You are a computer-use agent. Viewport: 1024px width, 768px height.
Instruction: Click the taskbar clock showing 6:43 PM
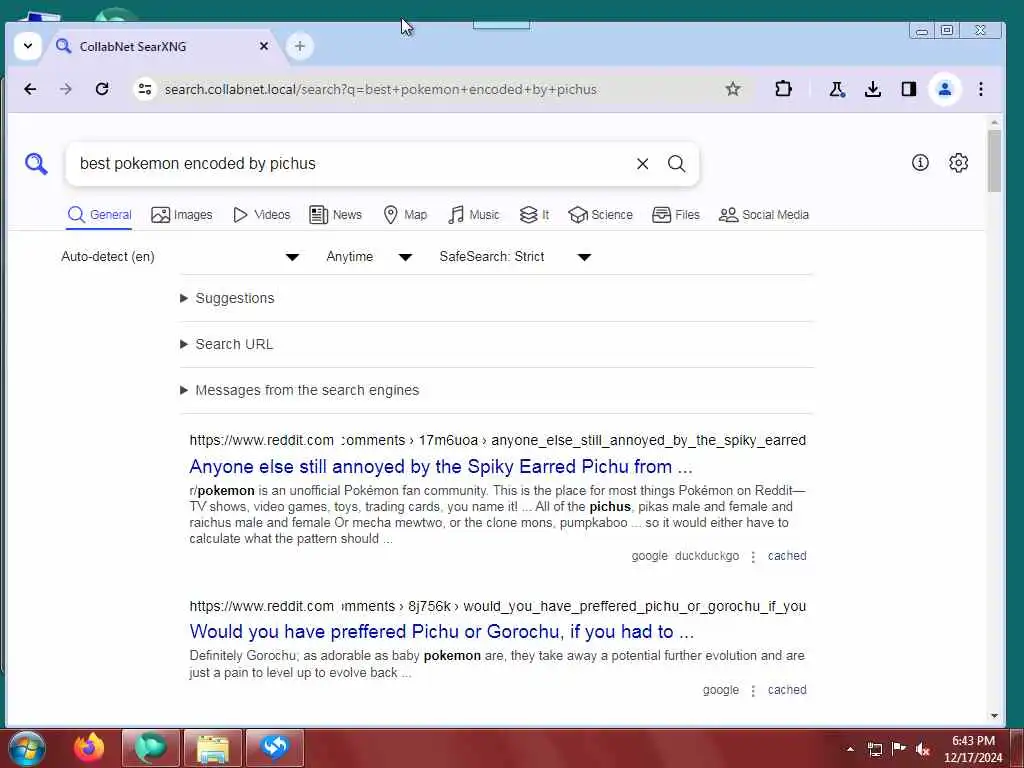tap(973, 748)
